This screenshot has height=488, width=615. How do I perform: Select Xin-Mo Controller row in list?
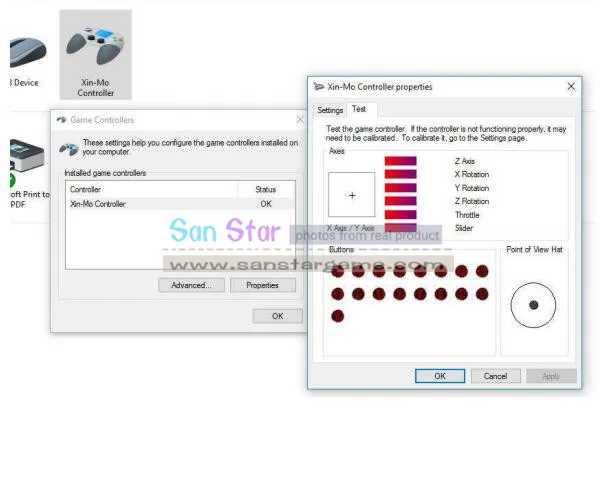point(180,204)
